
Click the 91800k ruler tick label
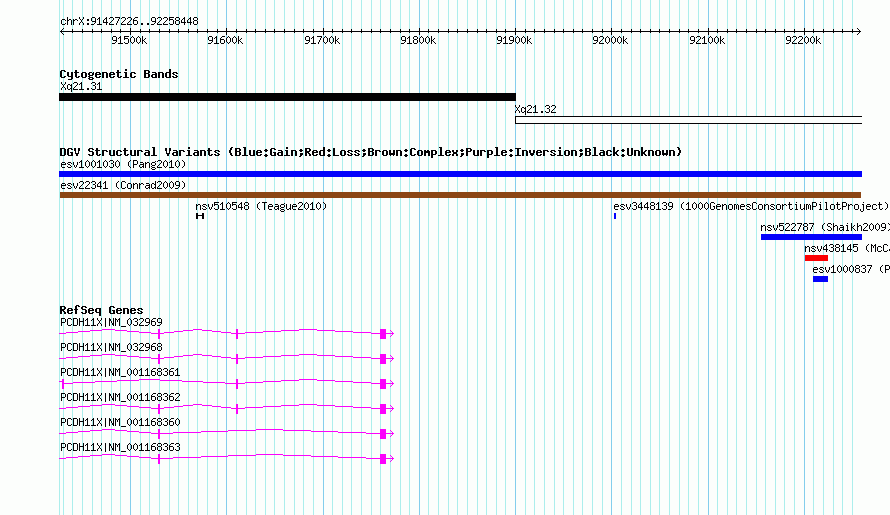418,40
